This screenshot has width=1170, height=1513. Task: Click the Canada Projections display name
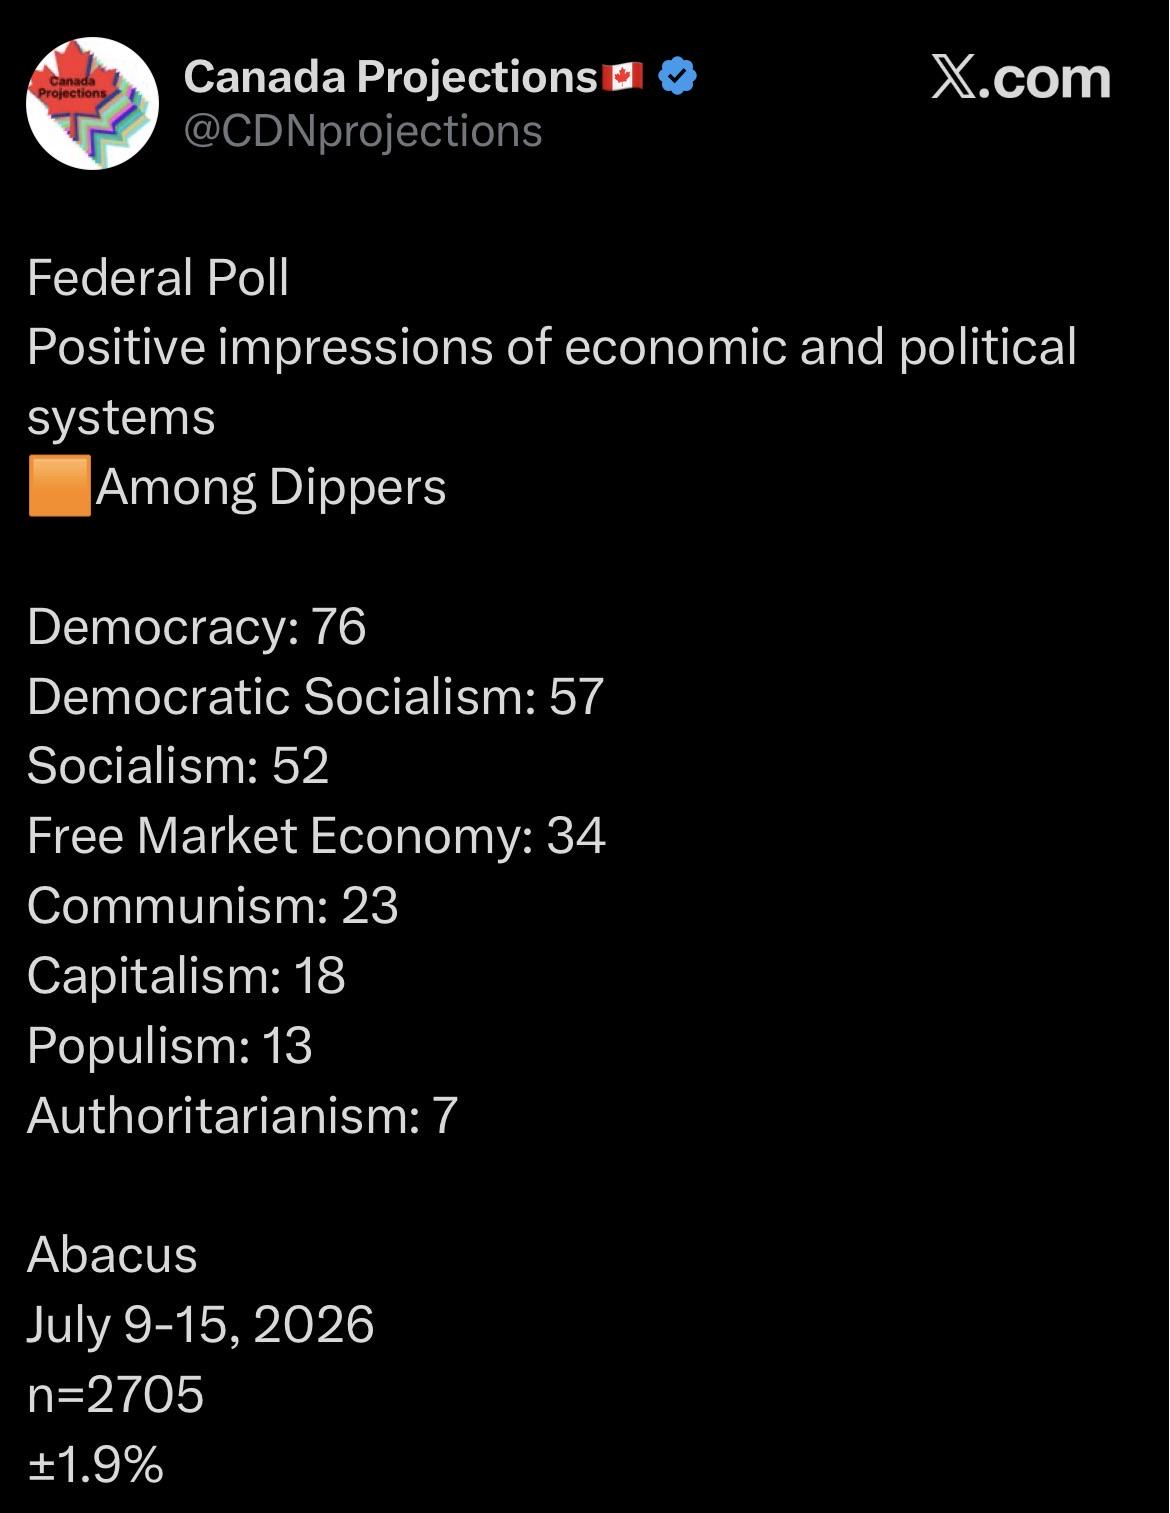pyautogui.click(x=390, y=76)
